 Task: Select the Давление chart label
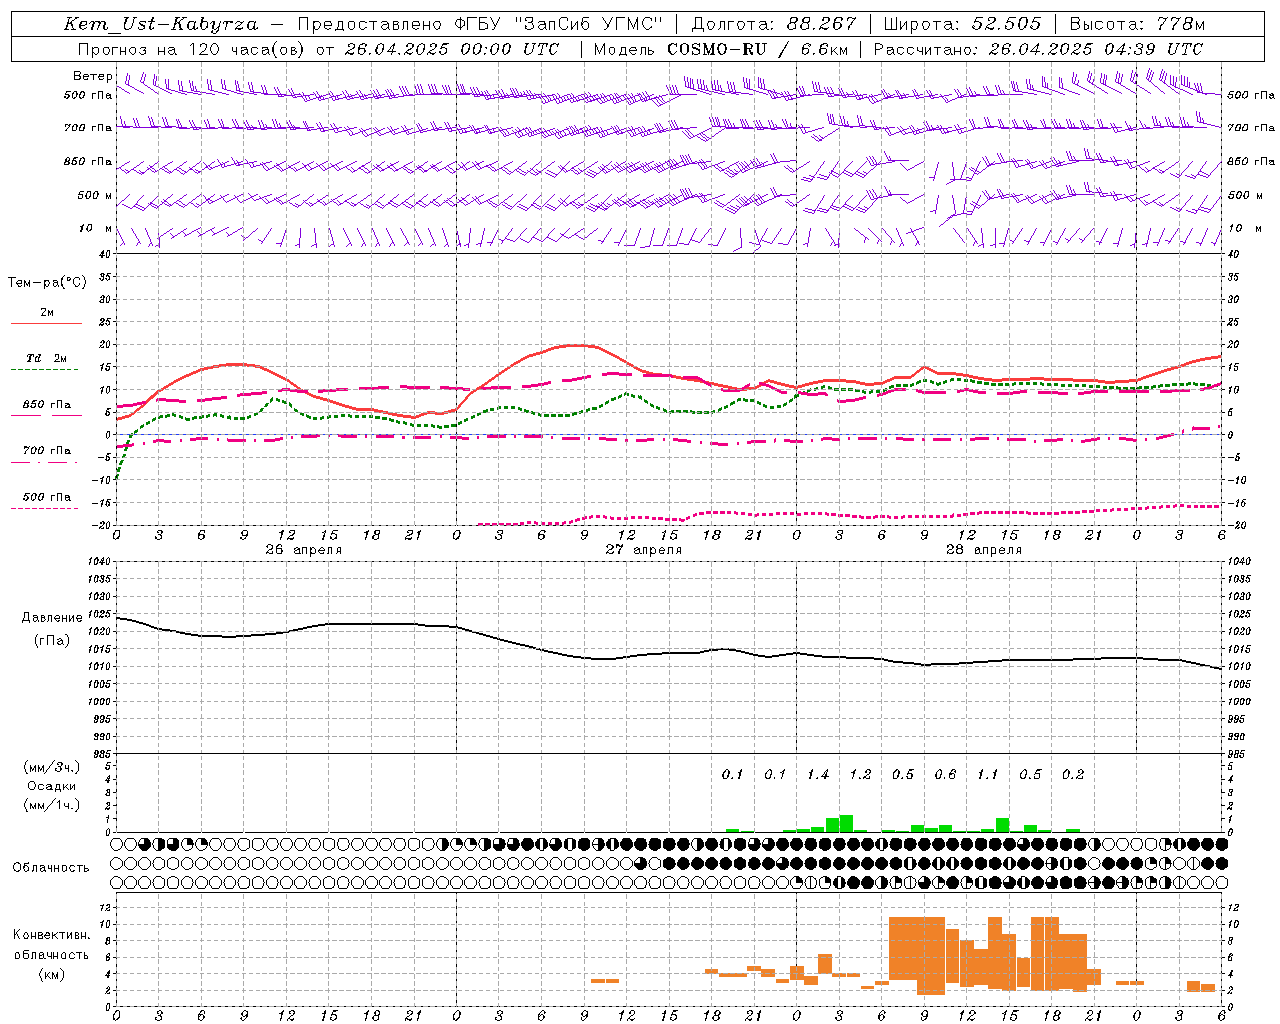coord(52,618)
